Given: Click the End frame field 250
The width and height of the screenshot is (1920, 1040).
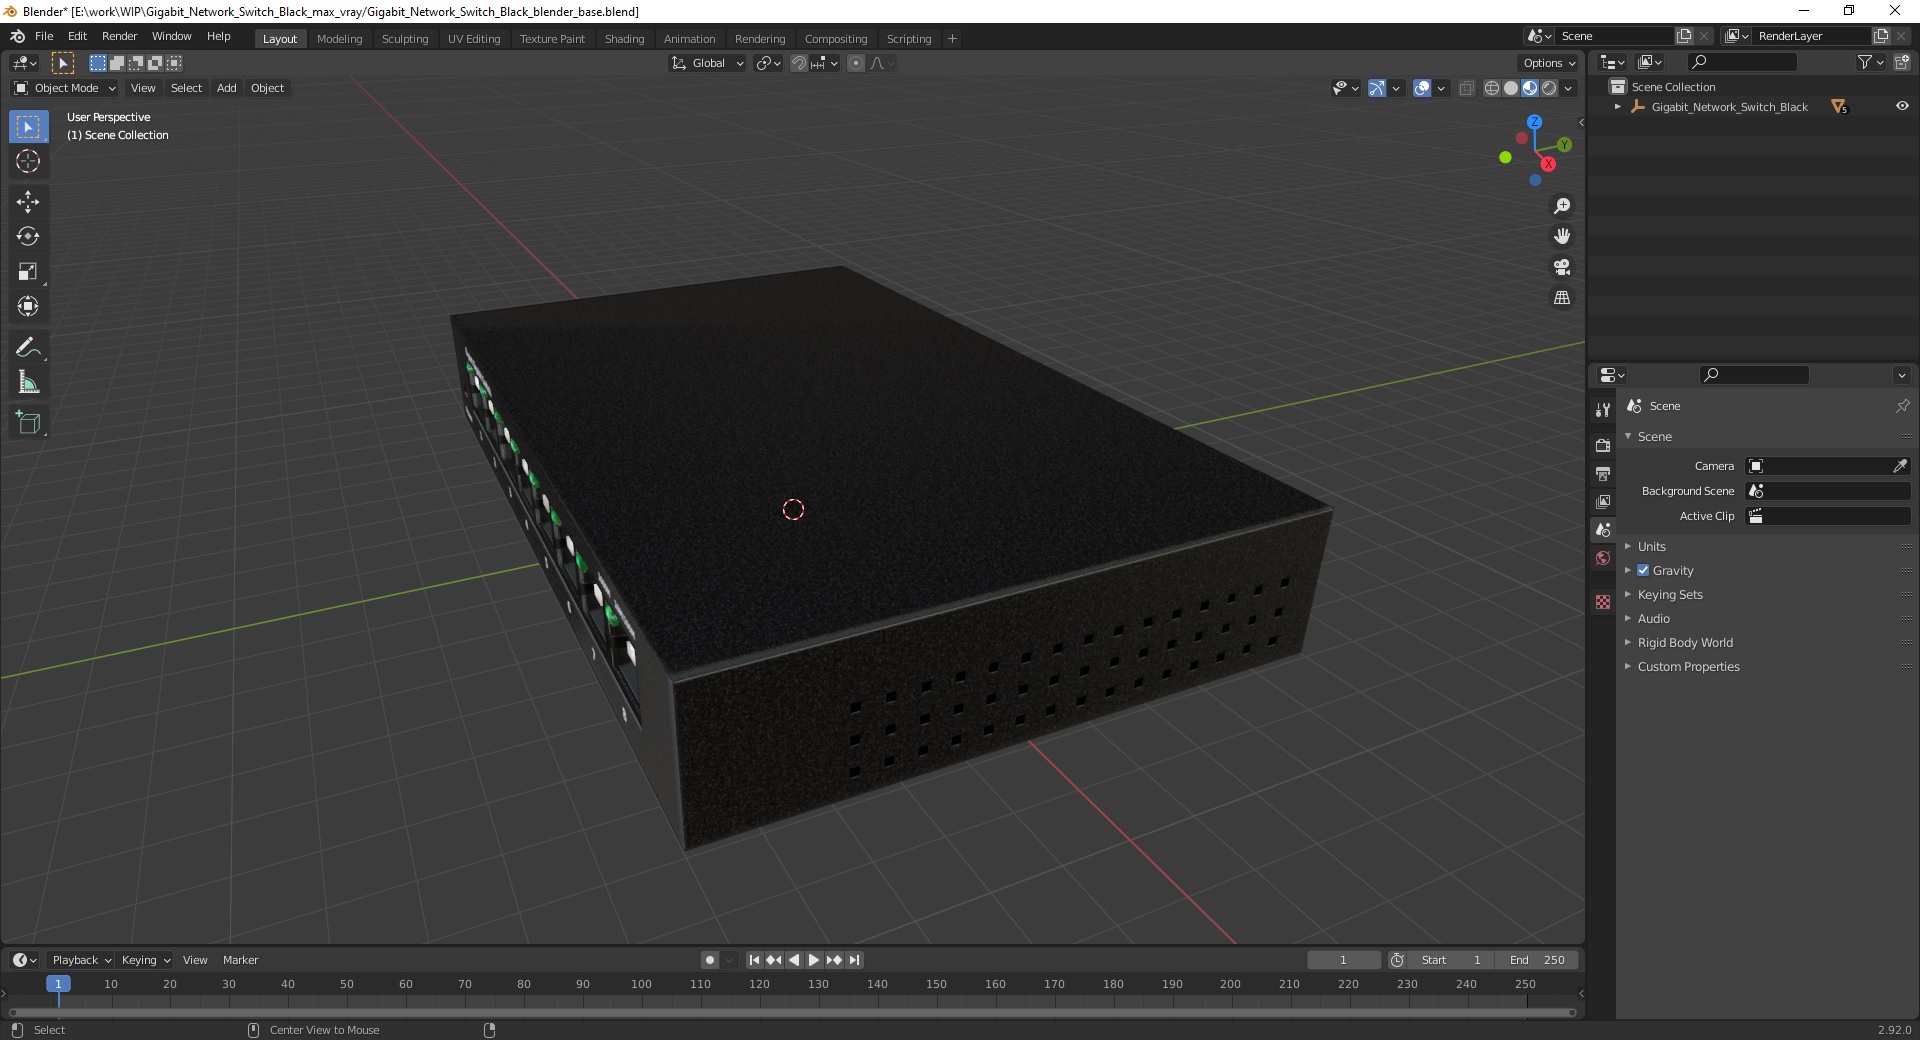Looking at the screenshot, I should tap(1537, 960).
